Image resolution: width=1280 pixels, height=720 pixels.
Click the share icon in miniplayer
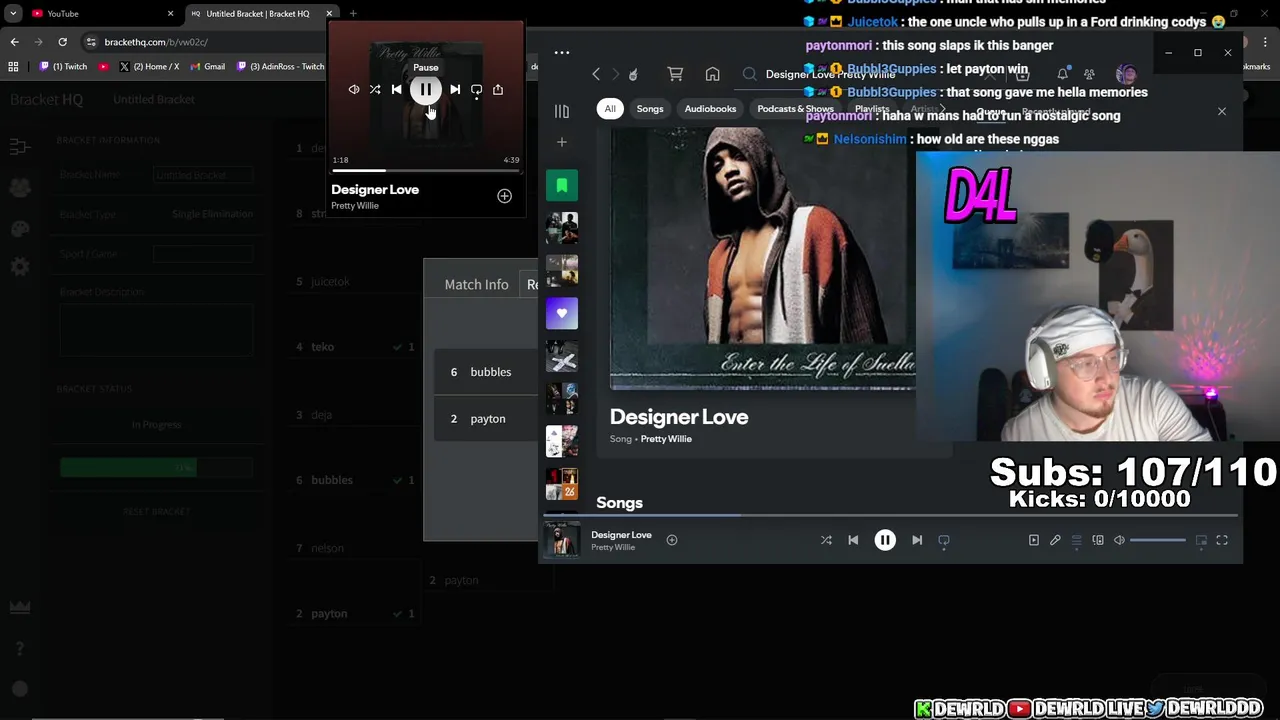point(498,90)
